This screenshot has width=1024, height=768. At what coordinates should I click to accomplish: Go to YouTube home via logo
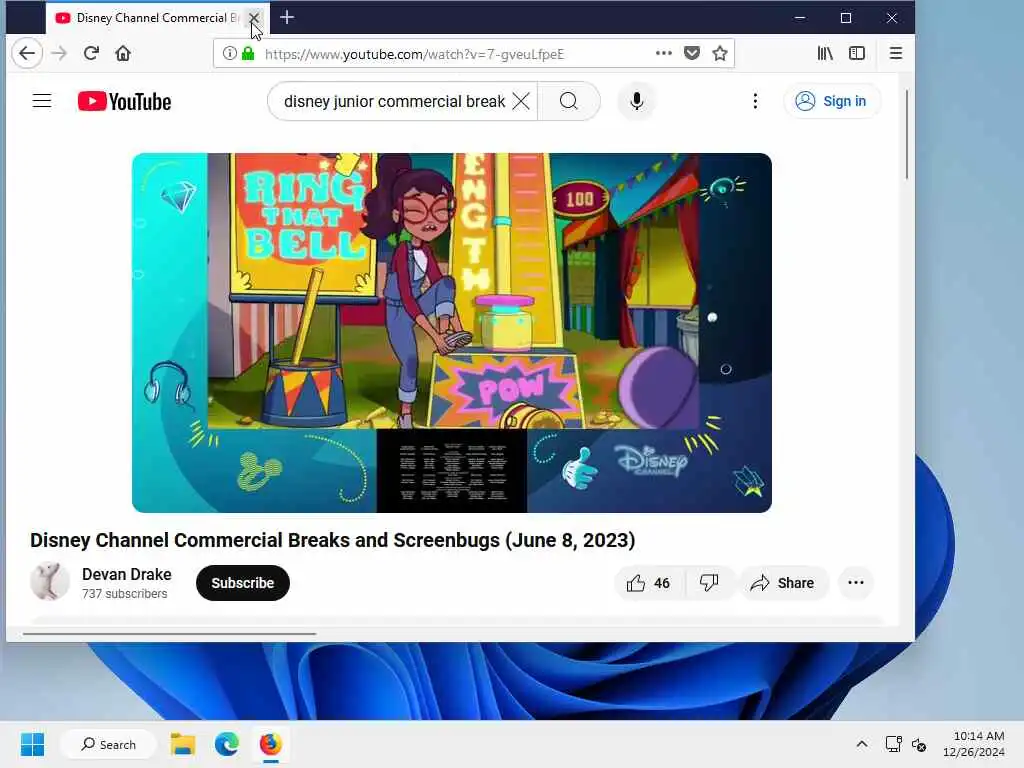(124, 101)
